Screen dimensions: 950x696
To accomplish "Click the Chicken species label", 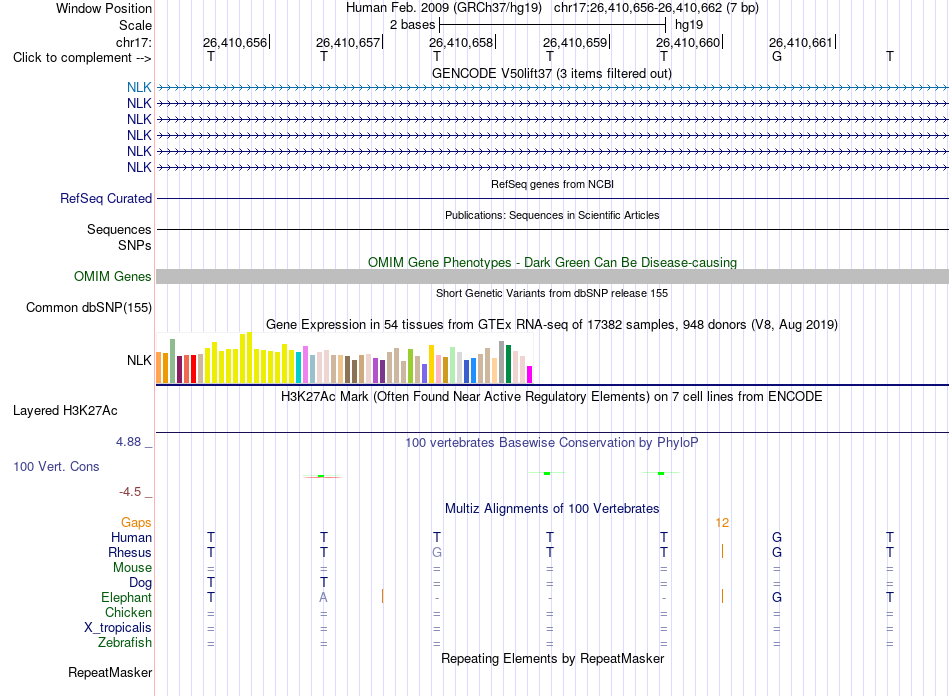I will pyautogui.click(x=128, y=612).
